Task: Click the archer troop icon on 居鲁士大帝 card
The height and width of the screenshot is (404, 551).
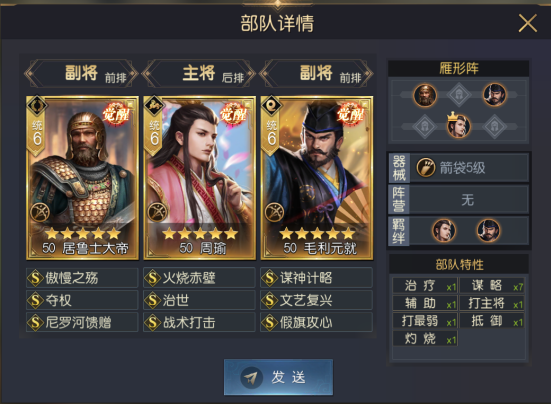Action: (39, 213)
